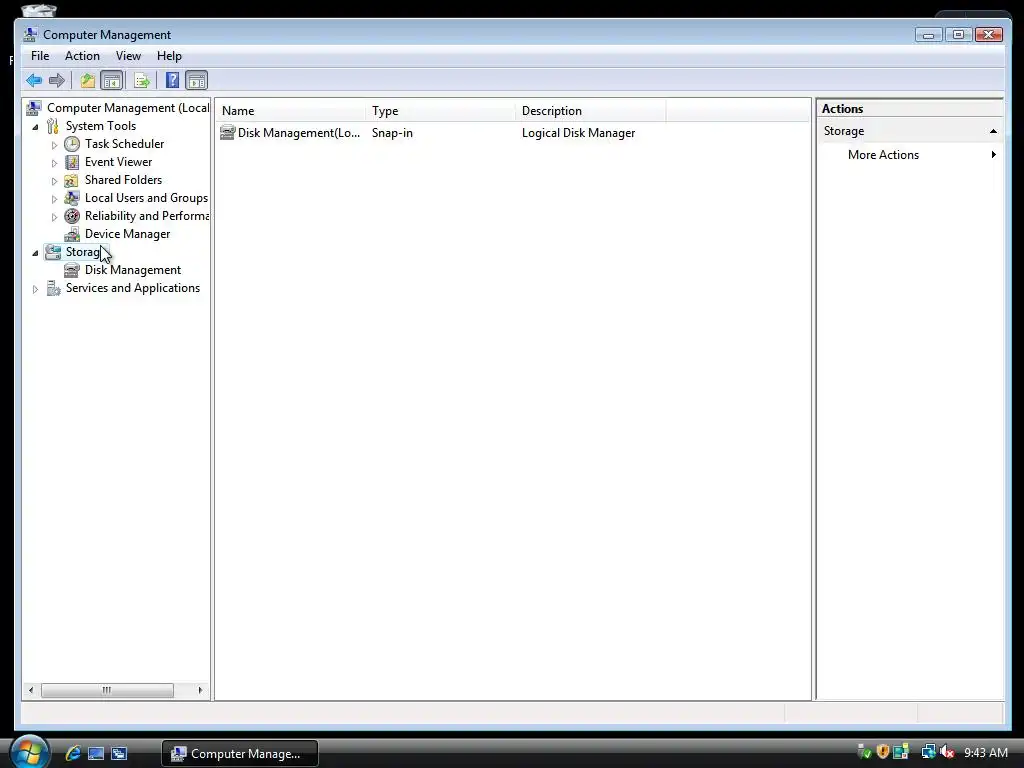Sort the list by Type column
Image resolution: width=1024 pixels, height=768 pixels.
pyautogui.click(x=441, y=111)
